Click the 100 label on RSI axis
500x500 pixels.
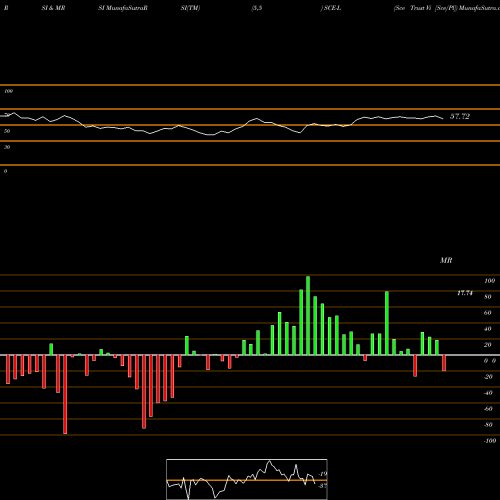coord(8,91)
